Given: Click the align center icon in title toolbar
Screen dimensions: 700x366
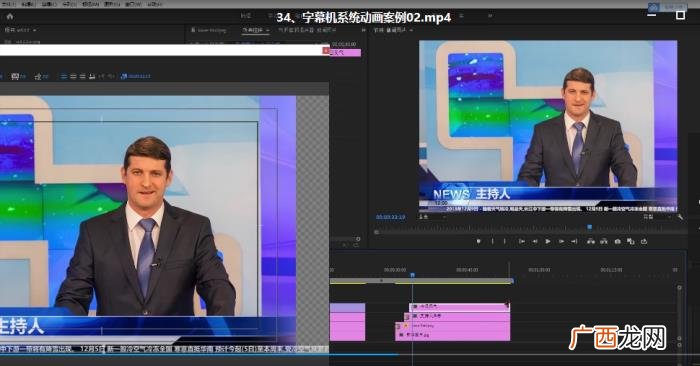Looking at the screenshot, I should tap(73, 77).
